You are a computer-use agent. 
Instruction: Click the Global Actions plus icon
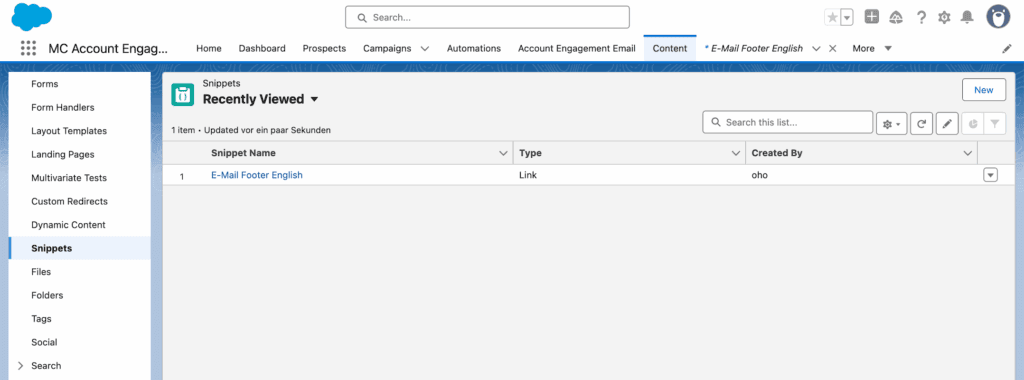coord(871,17)
